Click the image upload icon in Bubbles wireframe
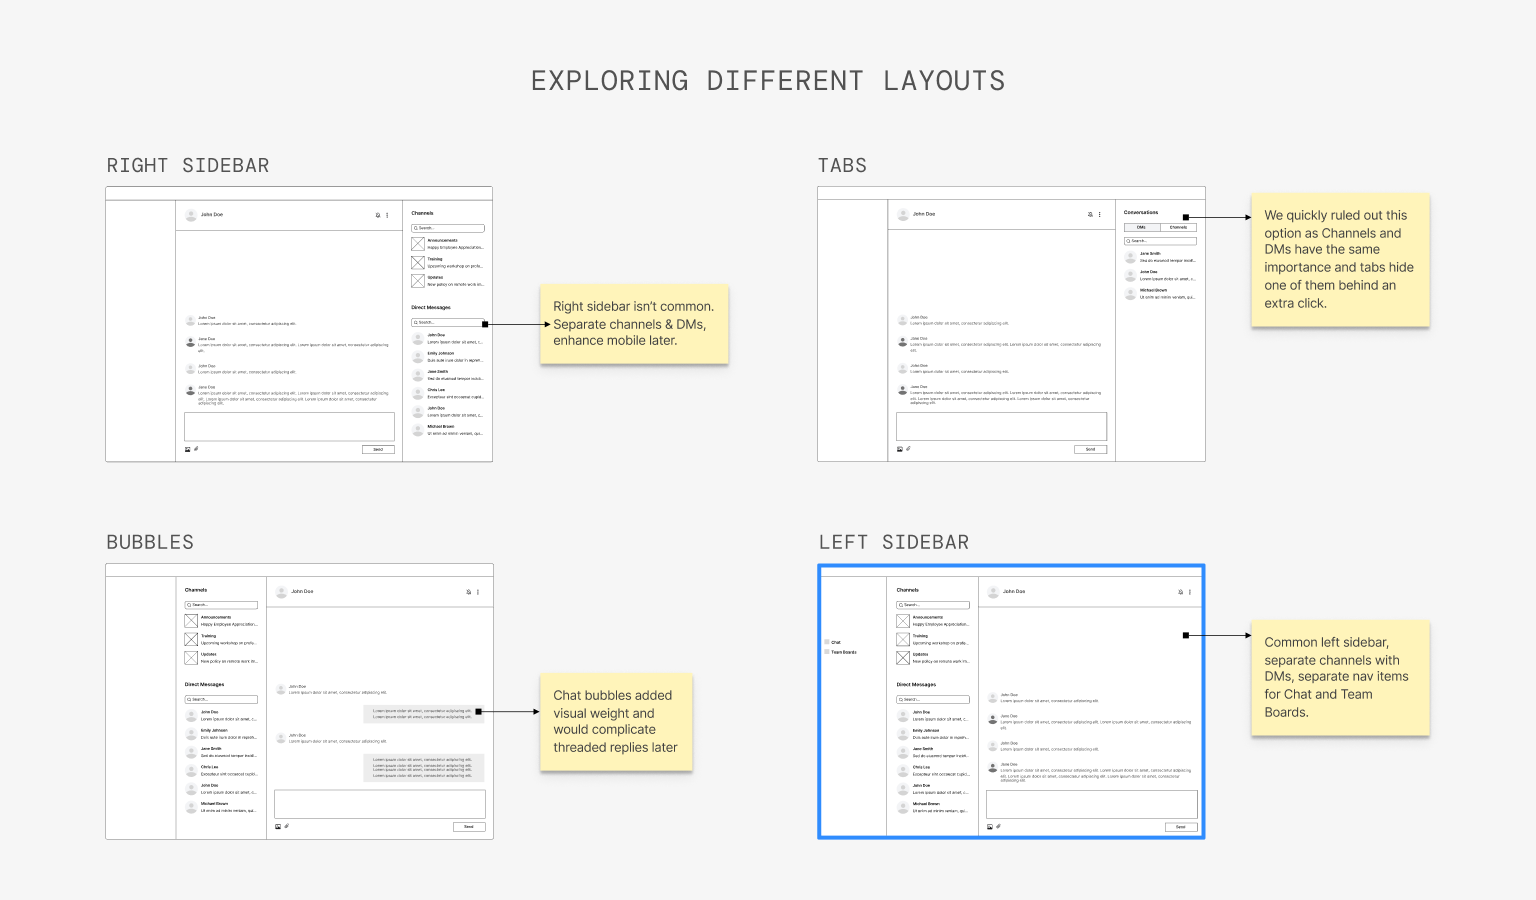 coord(278,826)
